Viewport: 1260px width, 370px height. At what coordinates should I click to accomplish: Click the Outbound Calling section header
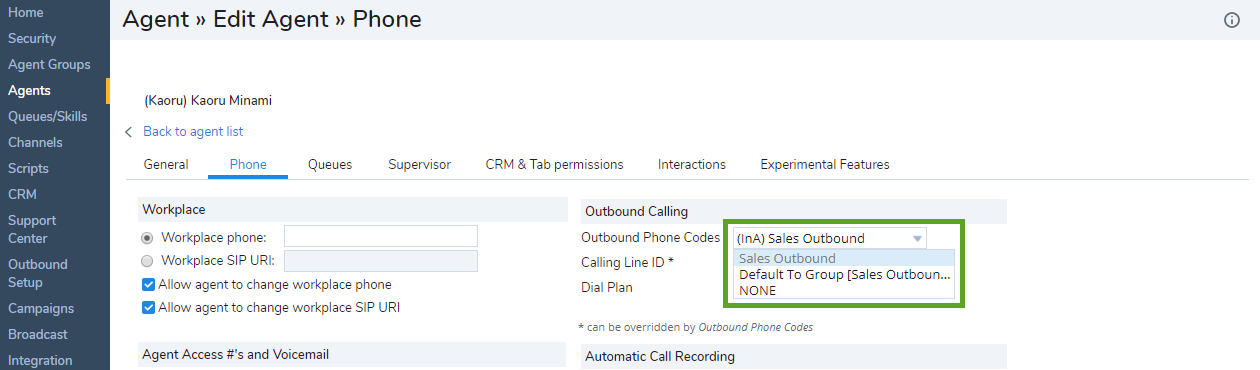(x=793, y=211)
